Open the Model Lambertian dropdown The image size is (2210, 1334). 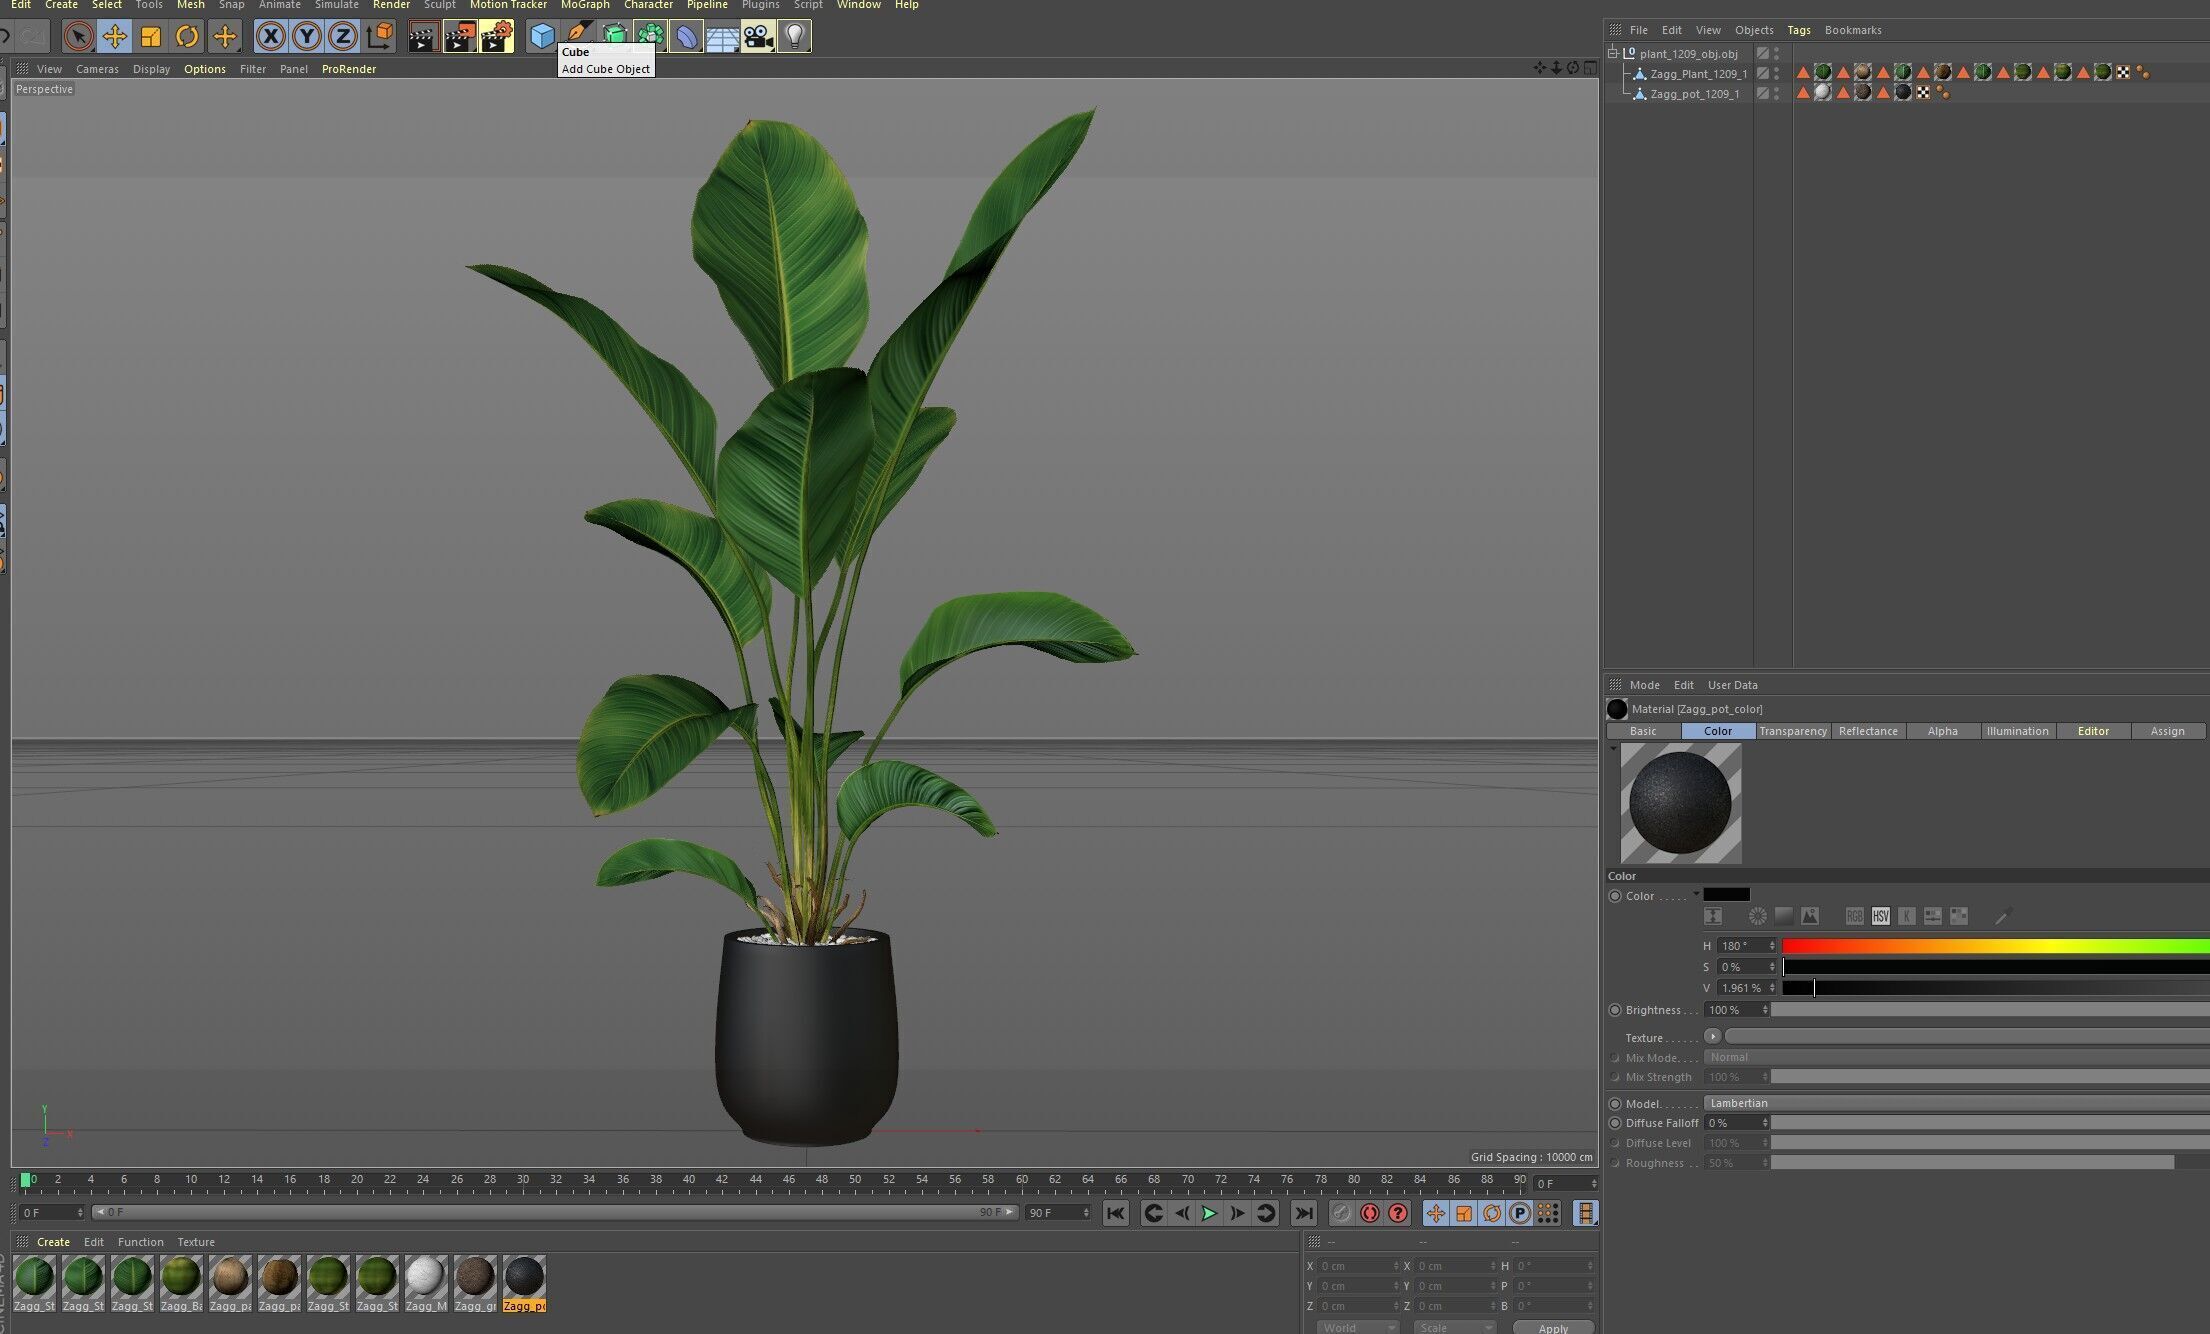pos(1957,1103)
